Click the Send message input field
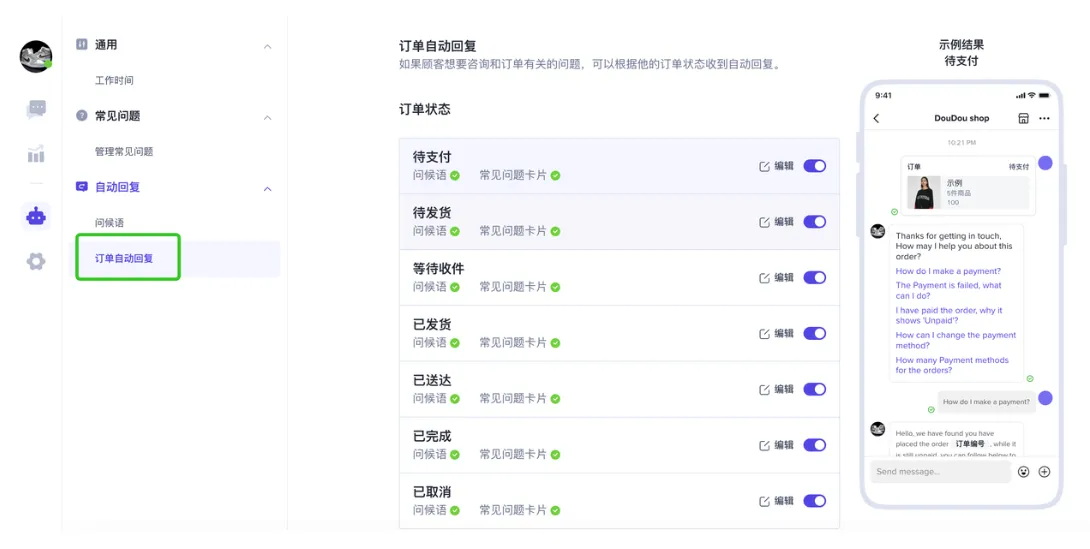This screenshot has height=549, width=1090. point(940,472)
